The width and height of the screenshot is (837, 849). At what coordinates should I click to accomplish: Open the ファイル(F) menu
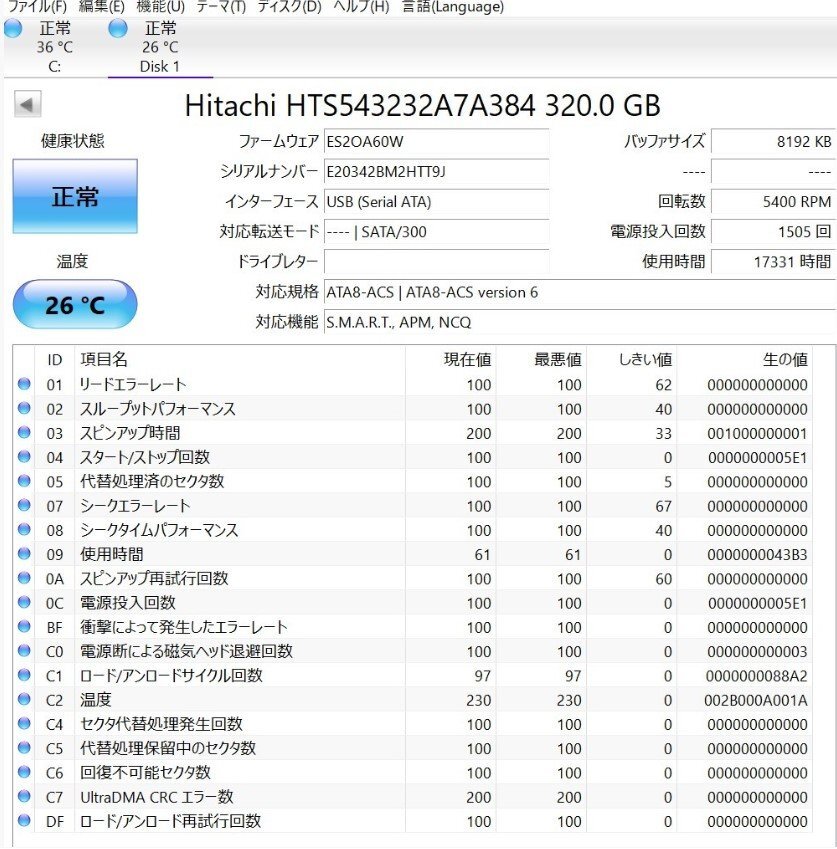[37, 7]
